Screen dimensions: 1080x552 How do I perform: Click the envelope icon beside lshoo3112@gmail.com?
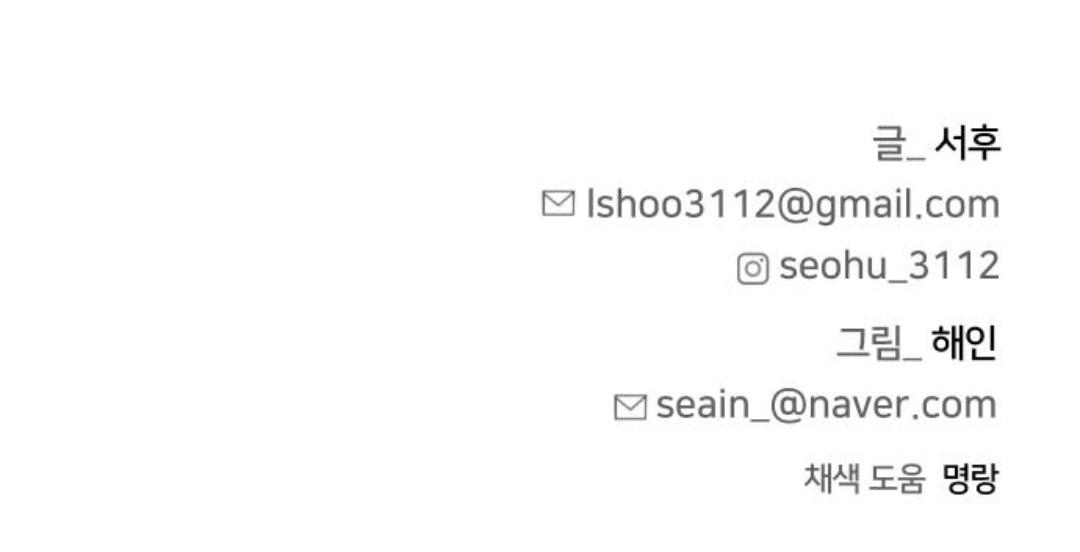pos(558,204)
